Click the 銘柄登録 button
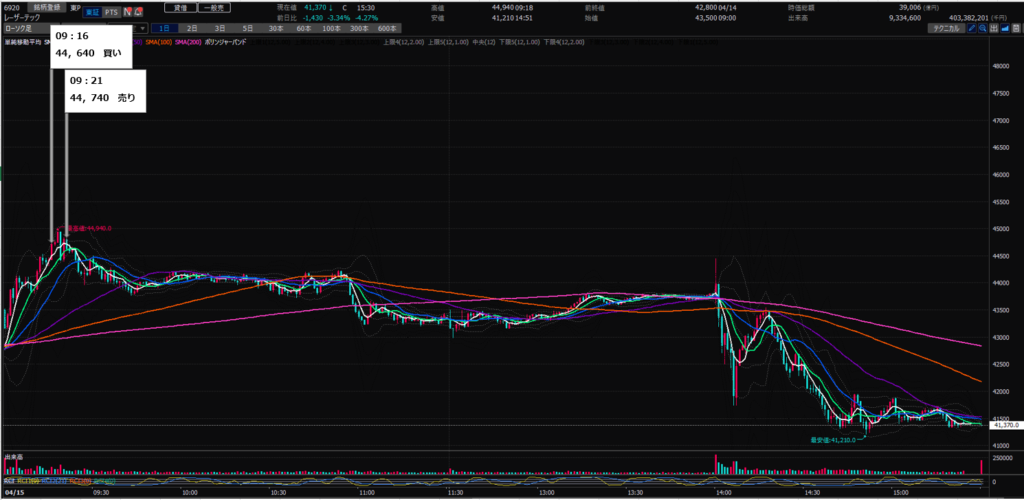The width and height of the screenshot is (1024, 500). point(49,8)
